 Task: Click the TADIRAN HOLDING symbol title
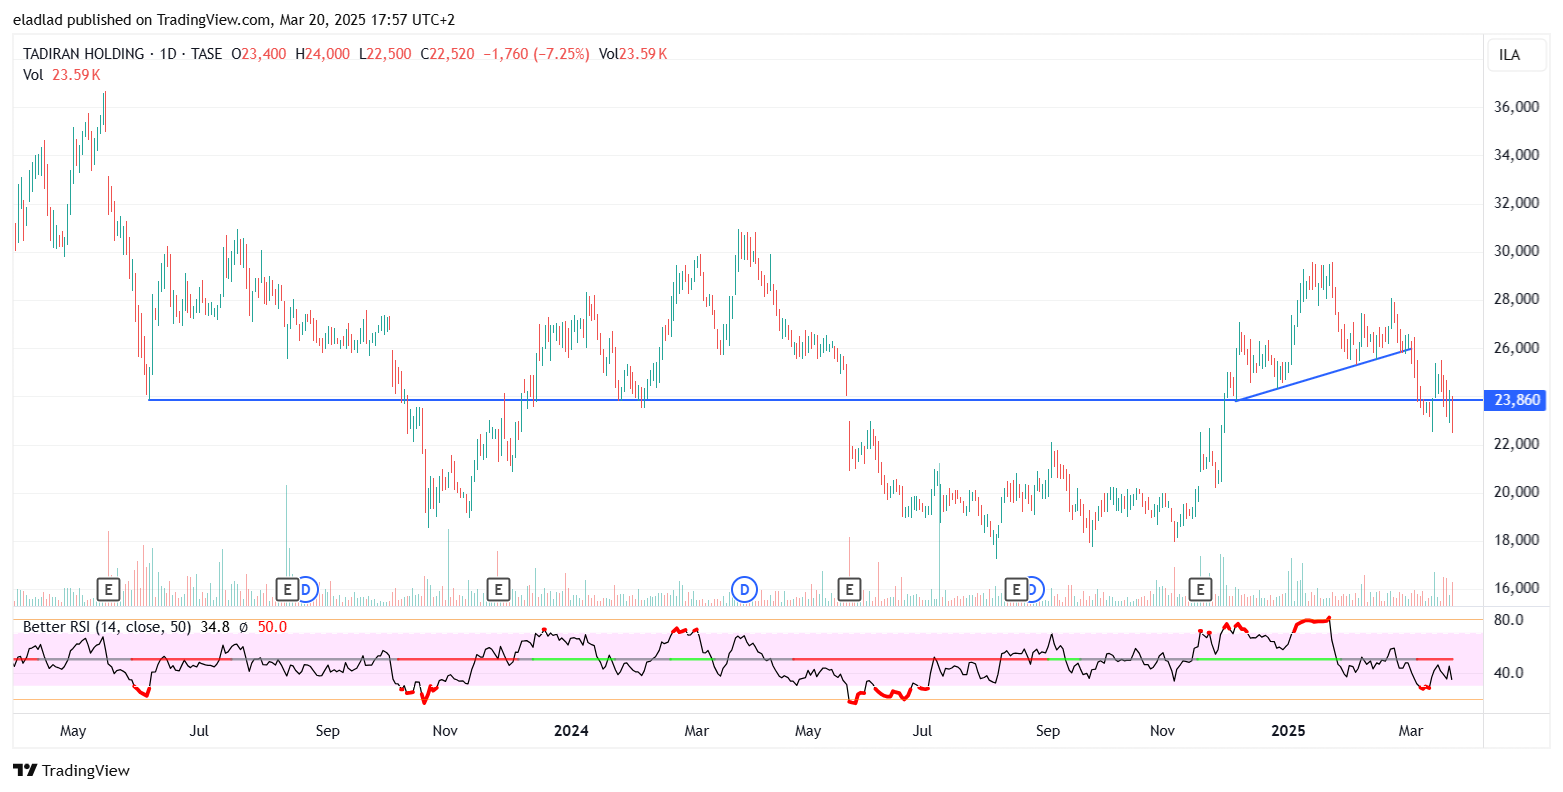point(83,54)
